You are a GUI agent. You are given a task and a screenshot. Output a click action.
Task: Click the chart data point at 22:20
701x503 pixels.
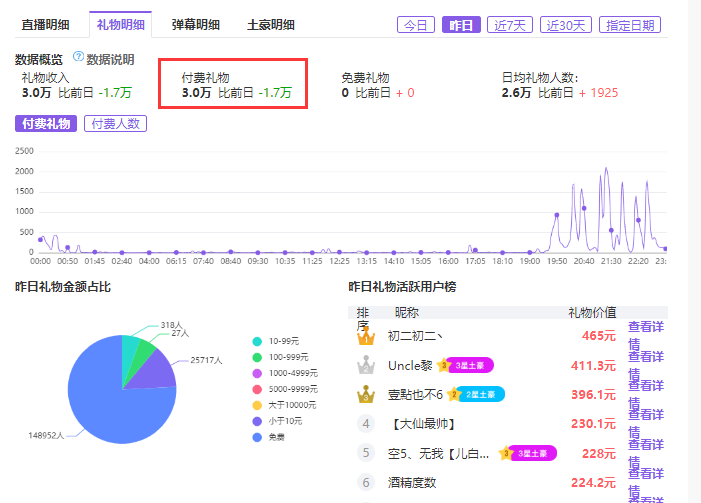click(638, 220)
